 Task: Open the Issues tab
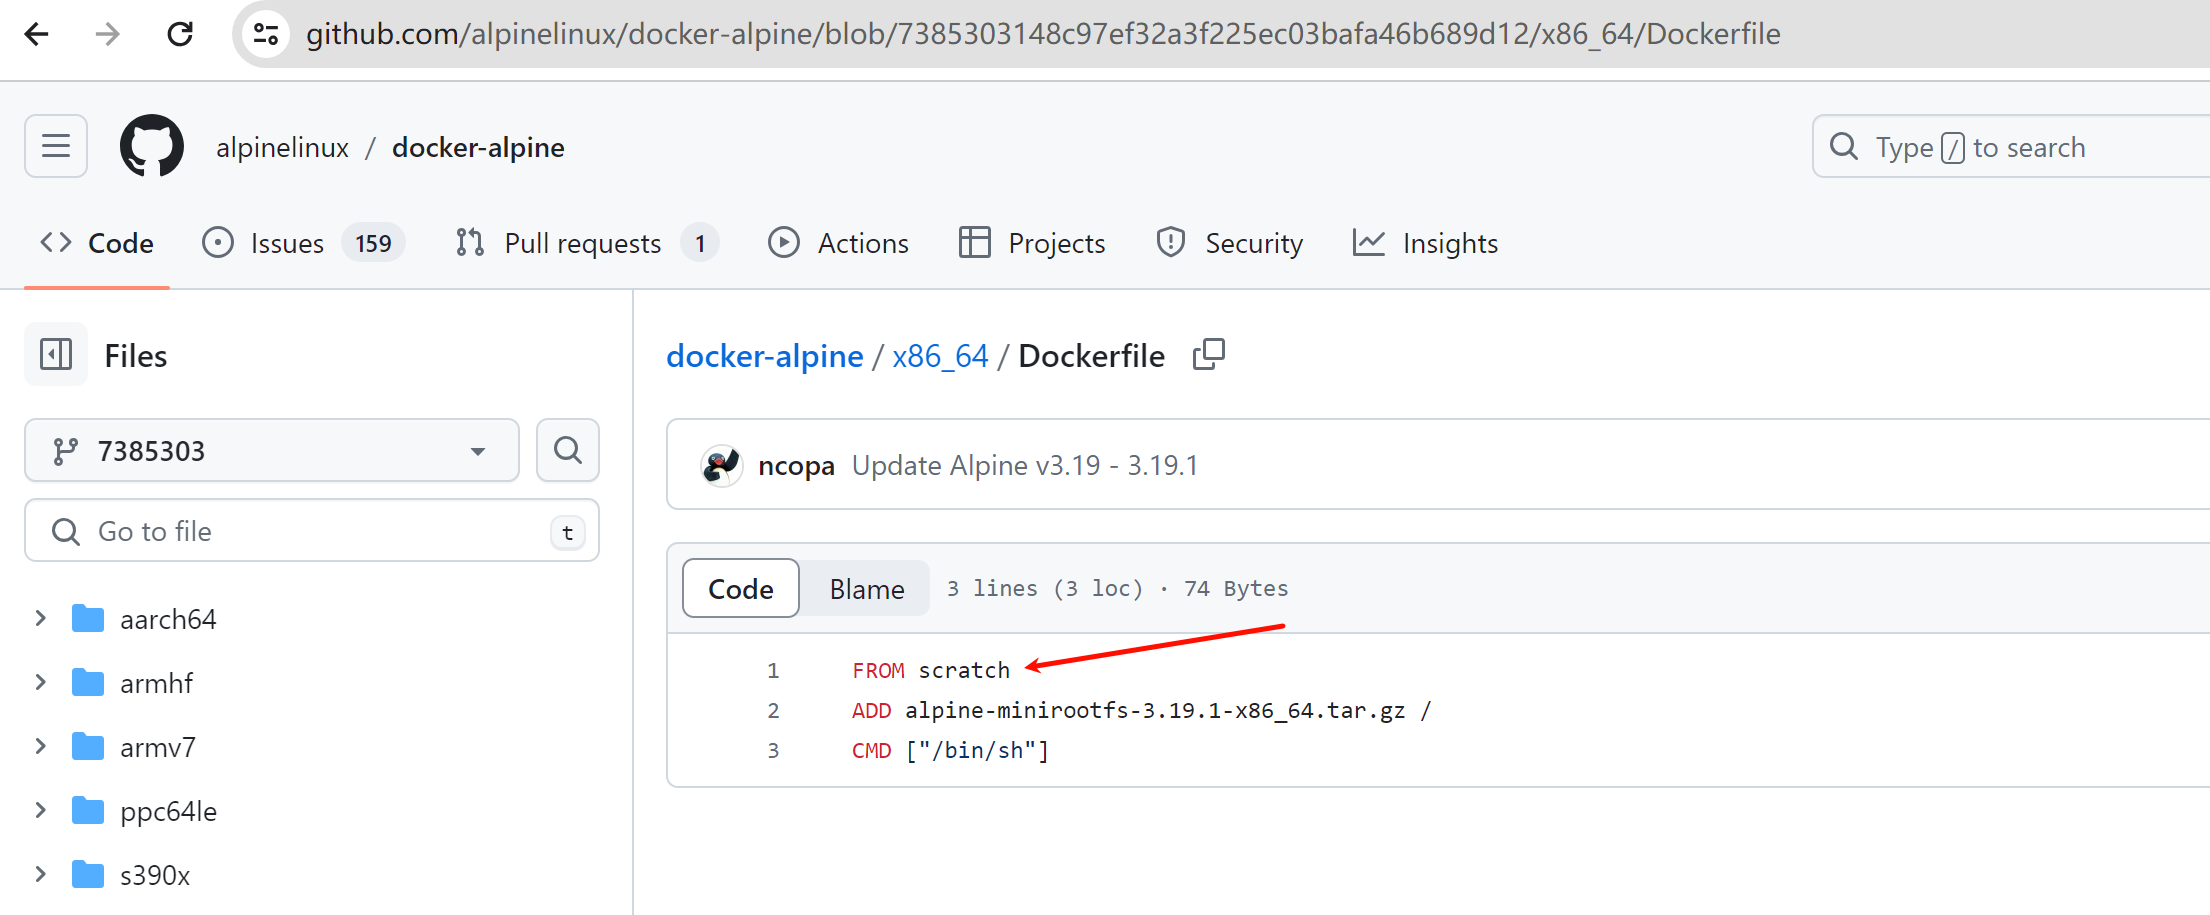point(286,243)
